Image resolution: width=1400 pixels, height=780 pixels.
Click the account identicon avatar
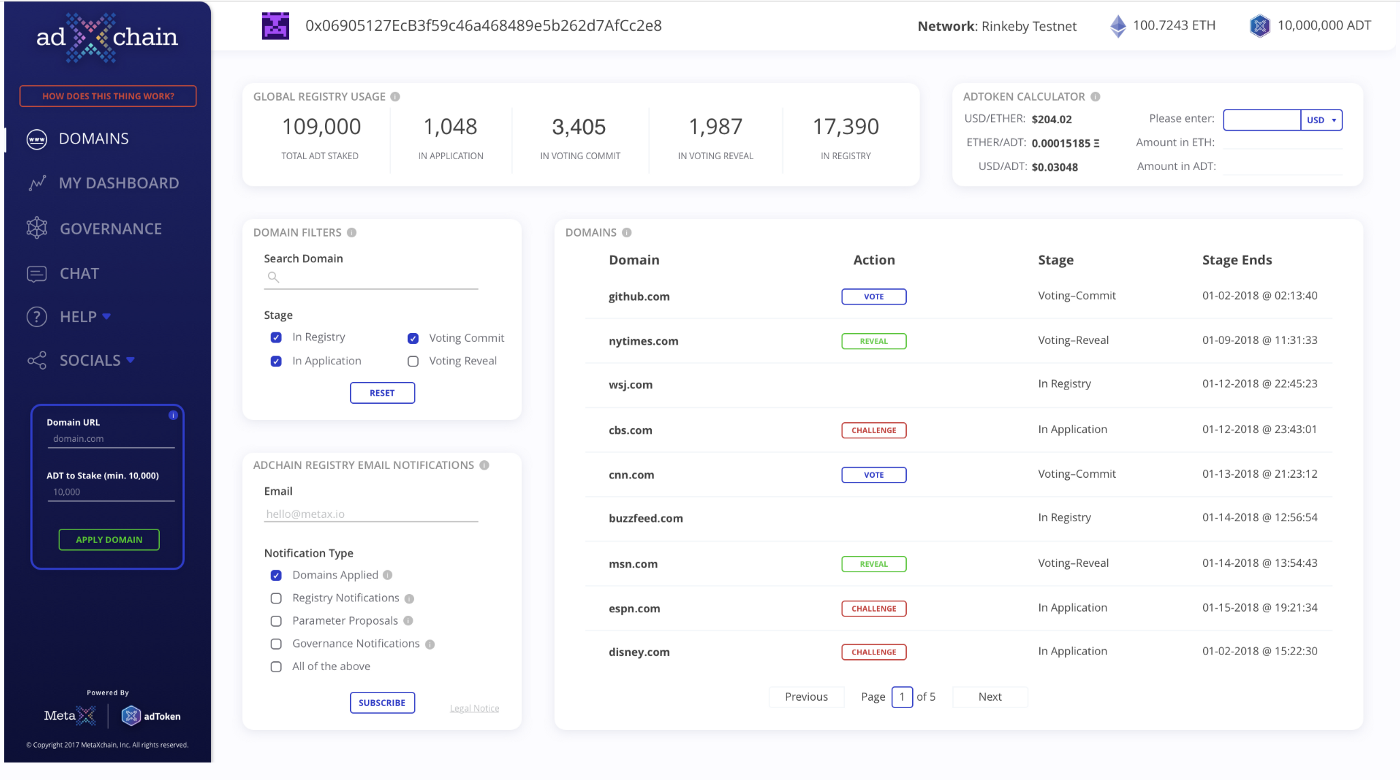(275, 26)
